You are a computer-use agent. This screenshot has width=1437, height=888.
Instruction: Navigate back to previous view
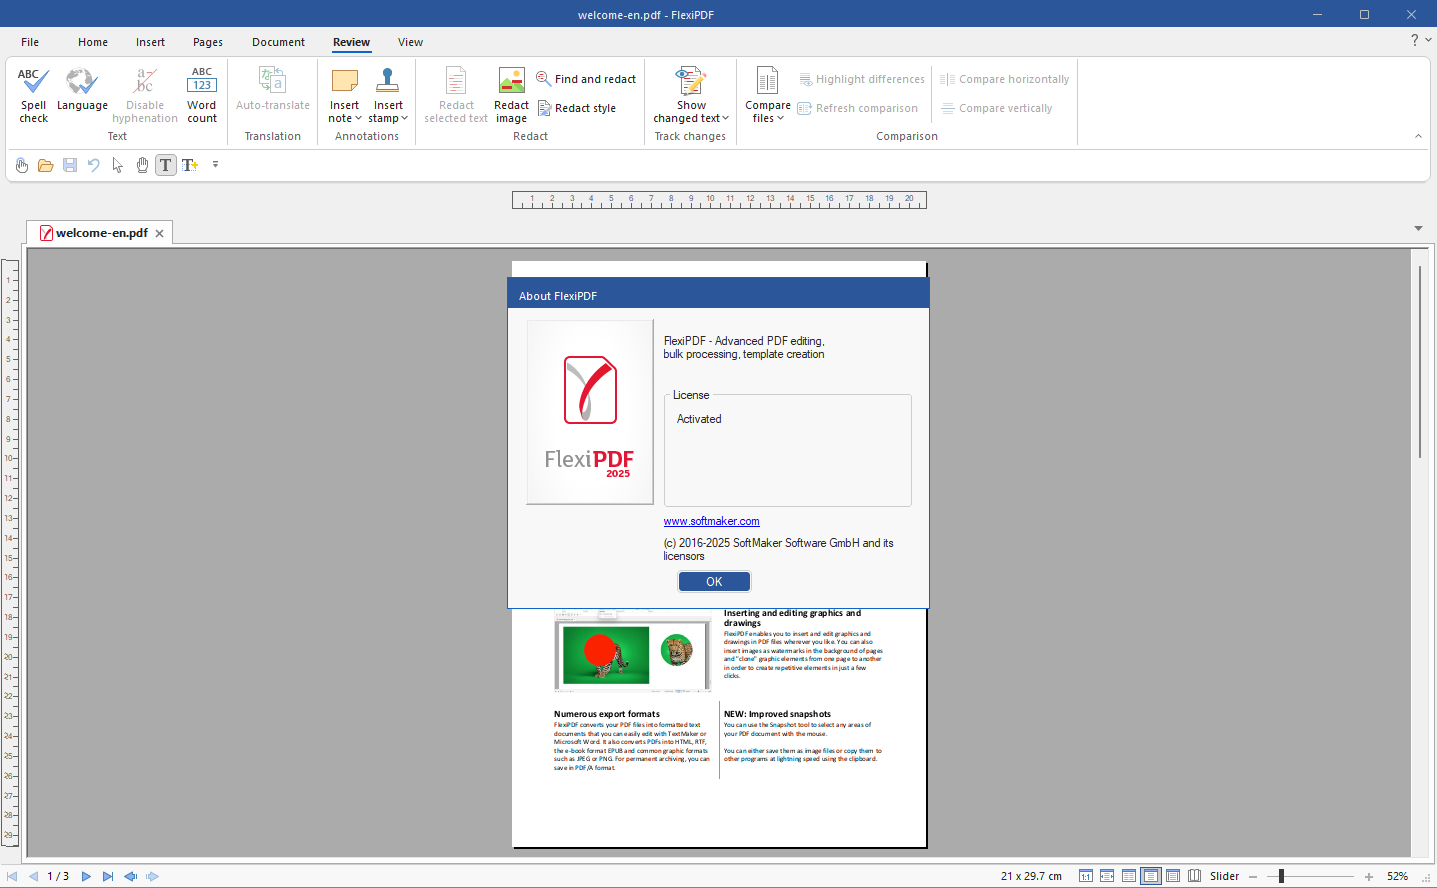point(131,876)
